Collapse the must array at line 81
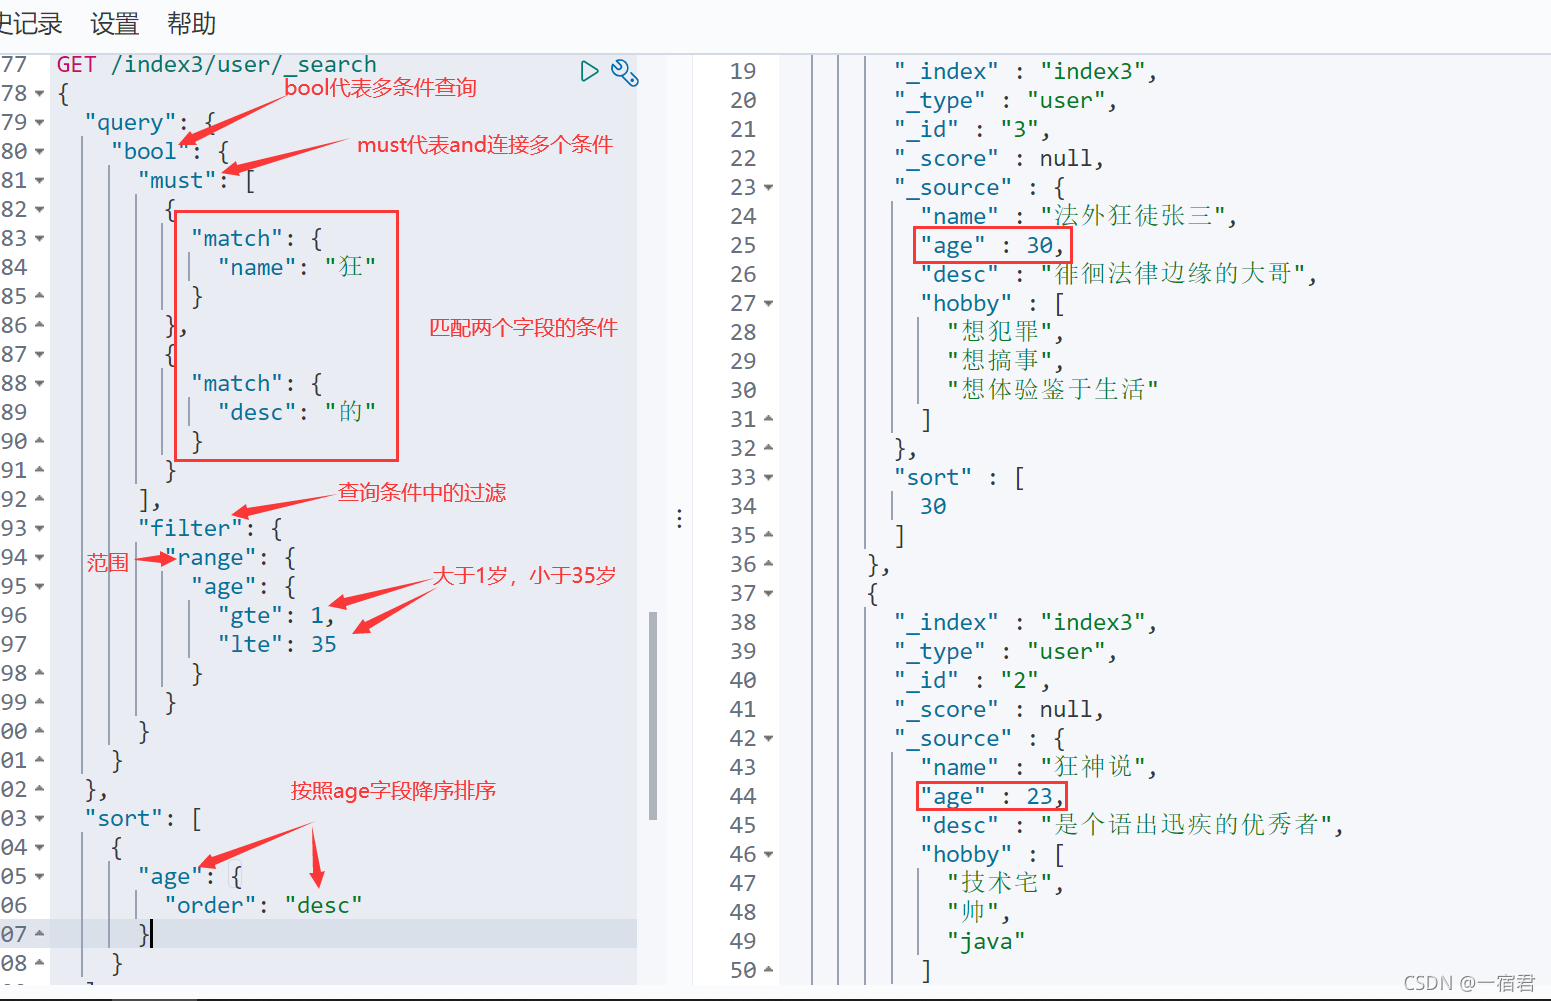This screenshot has width=1551, height=1001. coord(39,180)
